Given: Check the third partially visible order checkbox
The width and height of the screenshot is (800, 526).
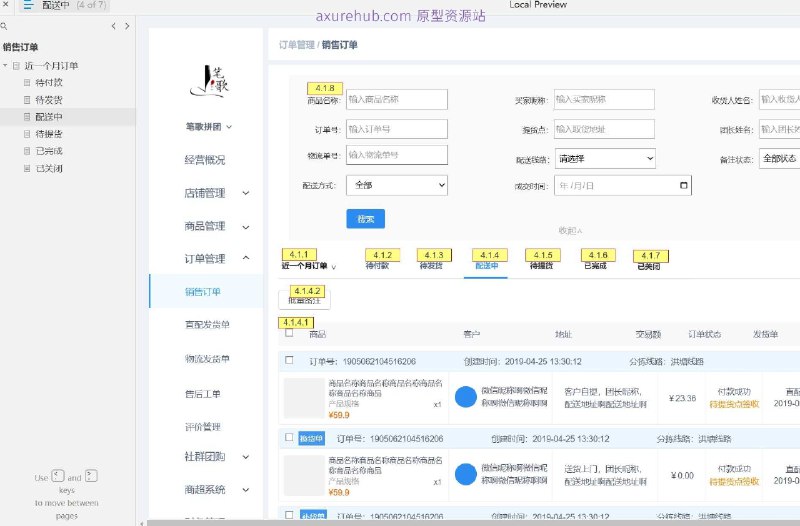Looking at the screenshot, I should pos(289,515).
